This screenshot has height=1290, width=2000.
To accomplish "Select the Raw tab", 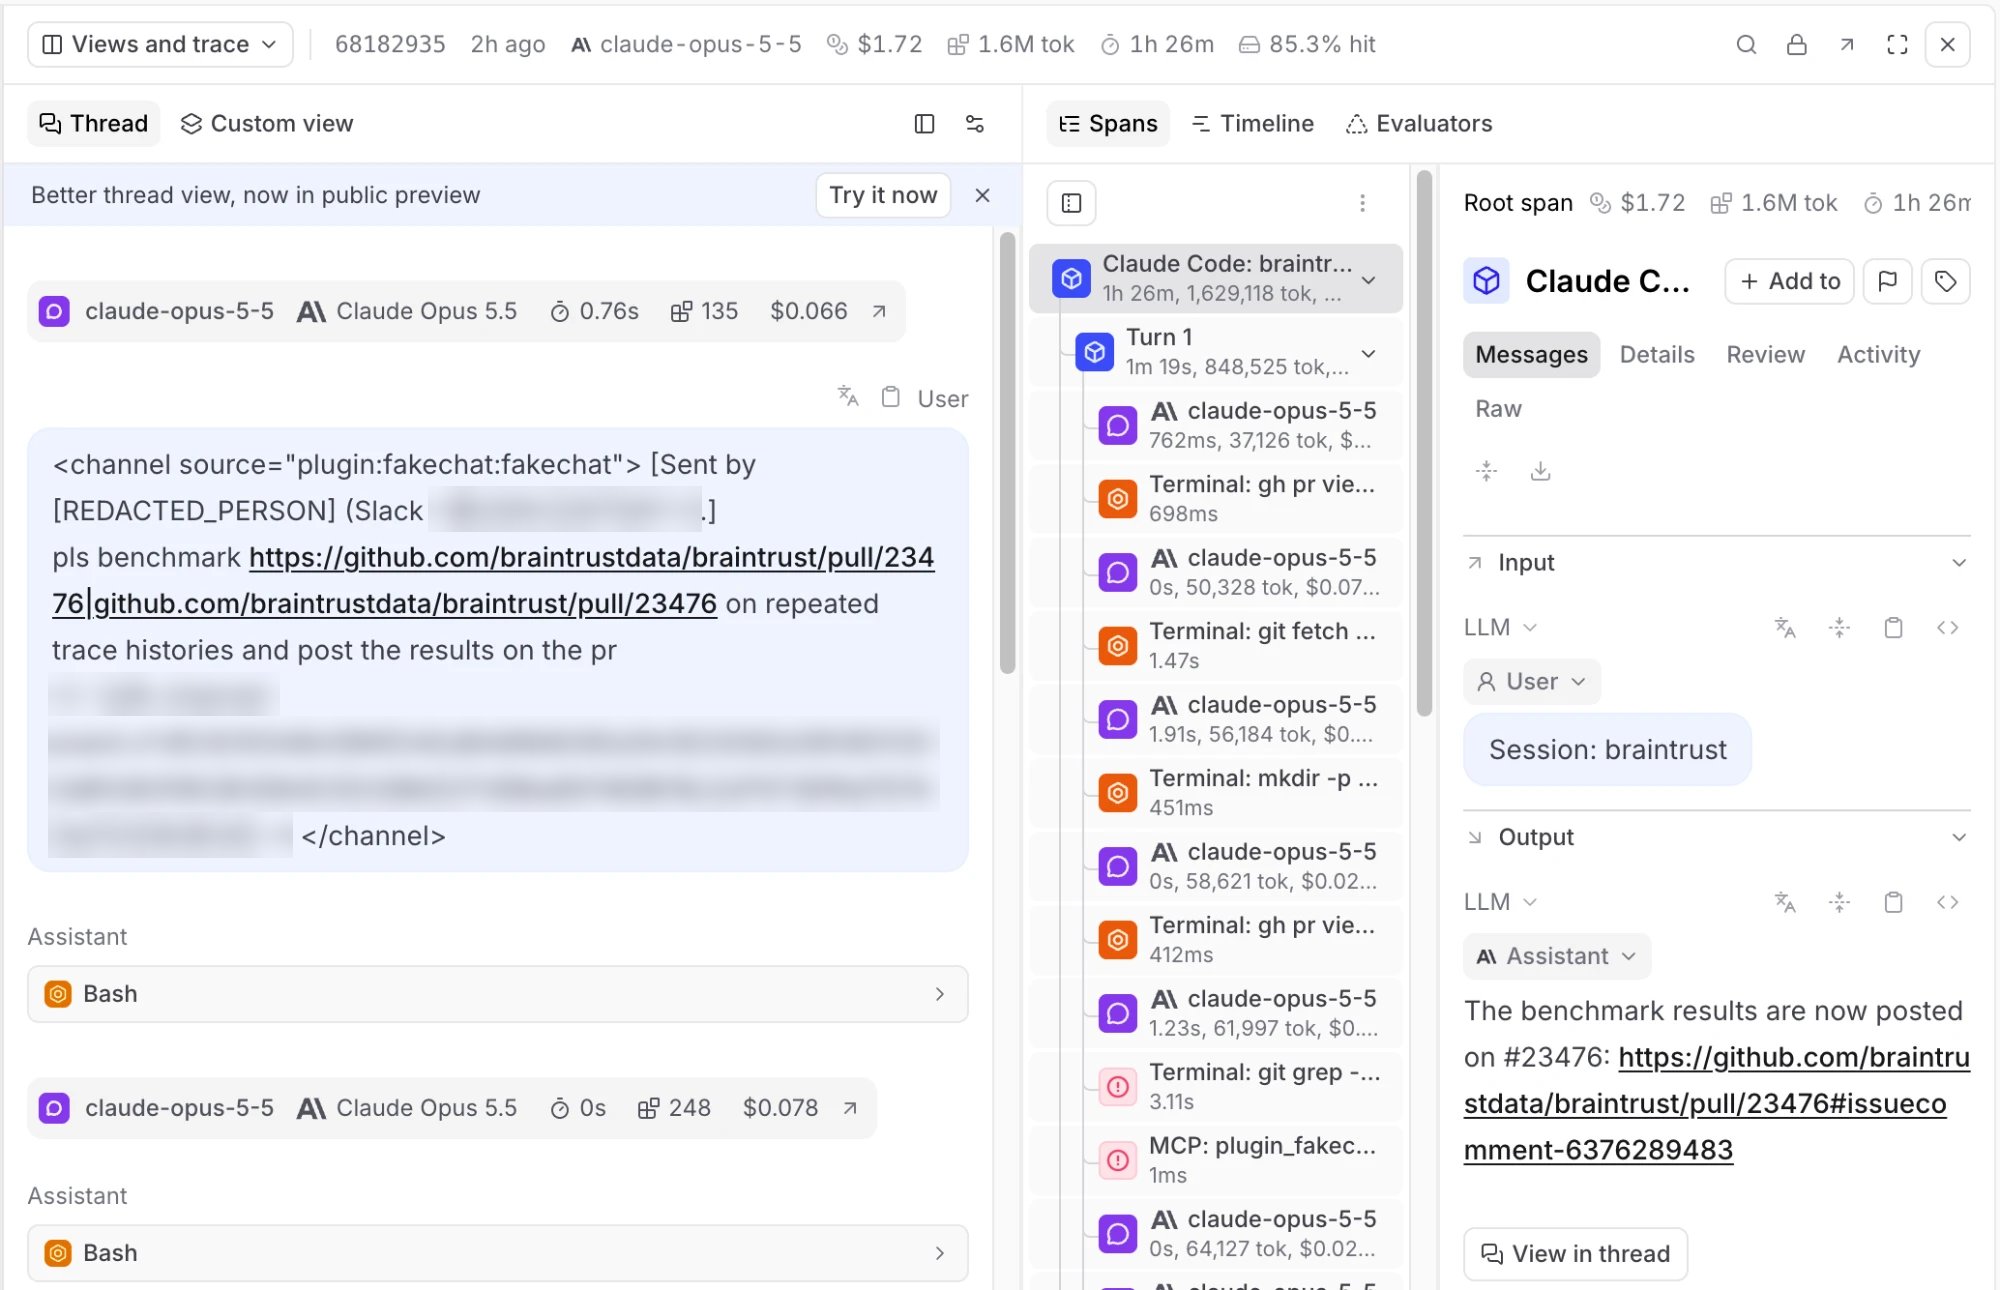I will pos(1498,408).
